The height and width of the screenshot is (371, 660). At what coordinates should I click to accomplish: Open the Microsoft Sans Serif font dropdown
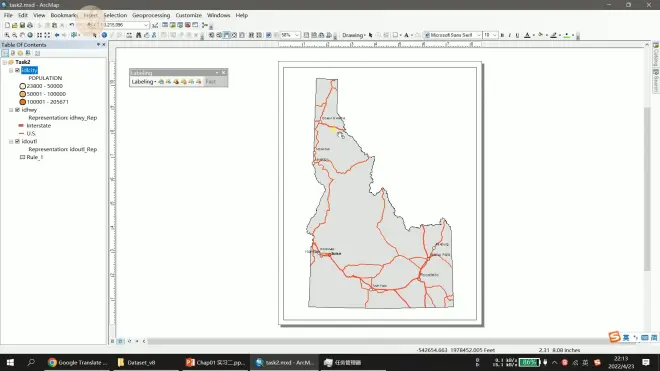point(478,35)
